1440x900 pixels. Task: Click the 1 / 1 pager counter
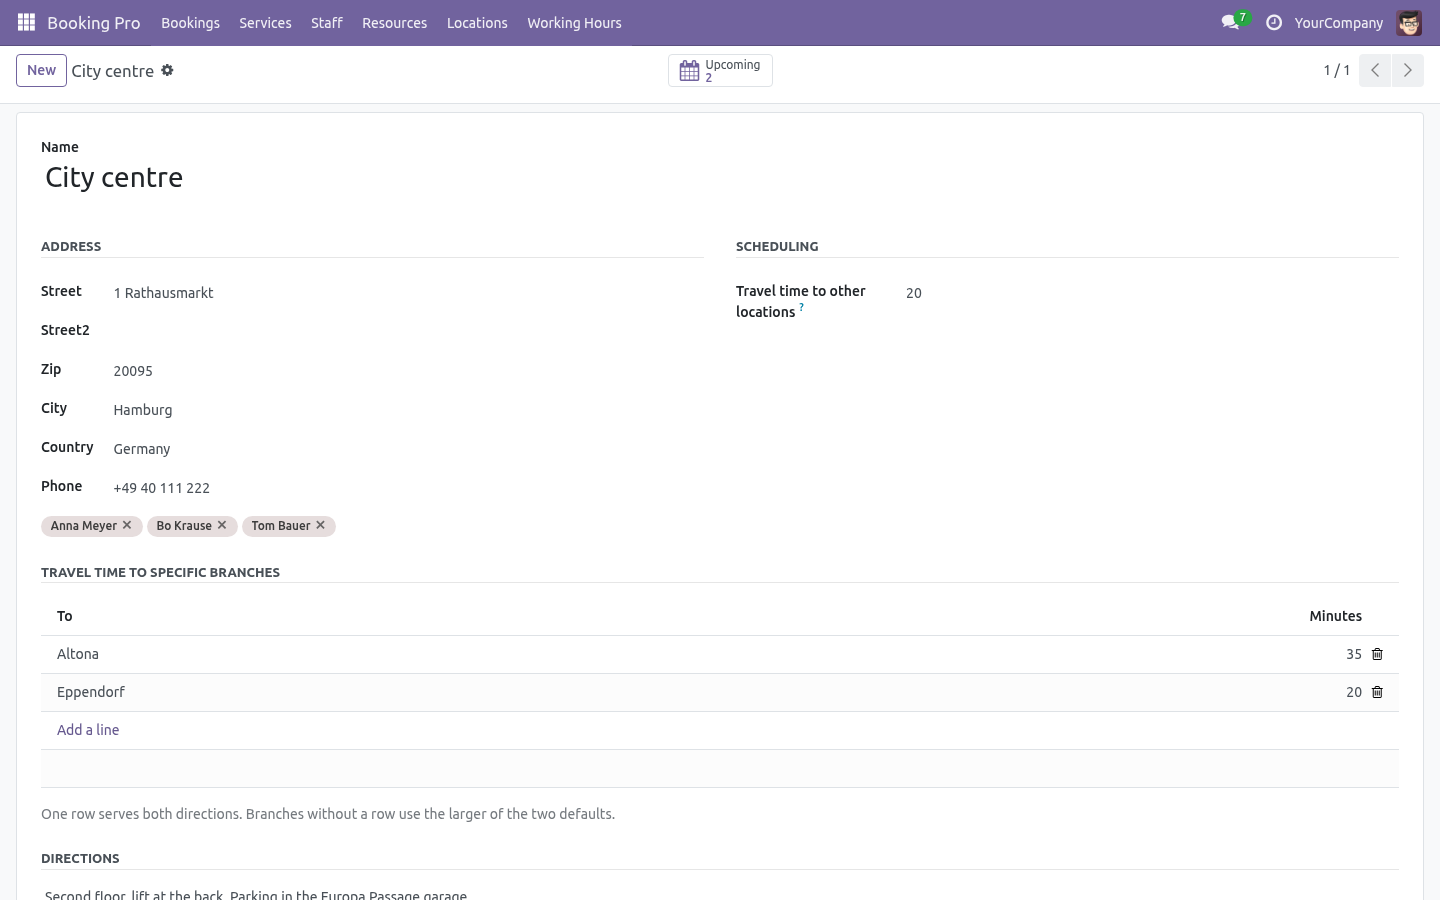[x=1336, y=70]
